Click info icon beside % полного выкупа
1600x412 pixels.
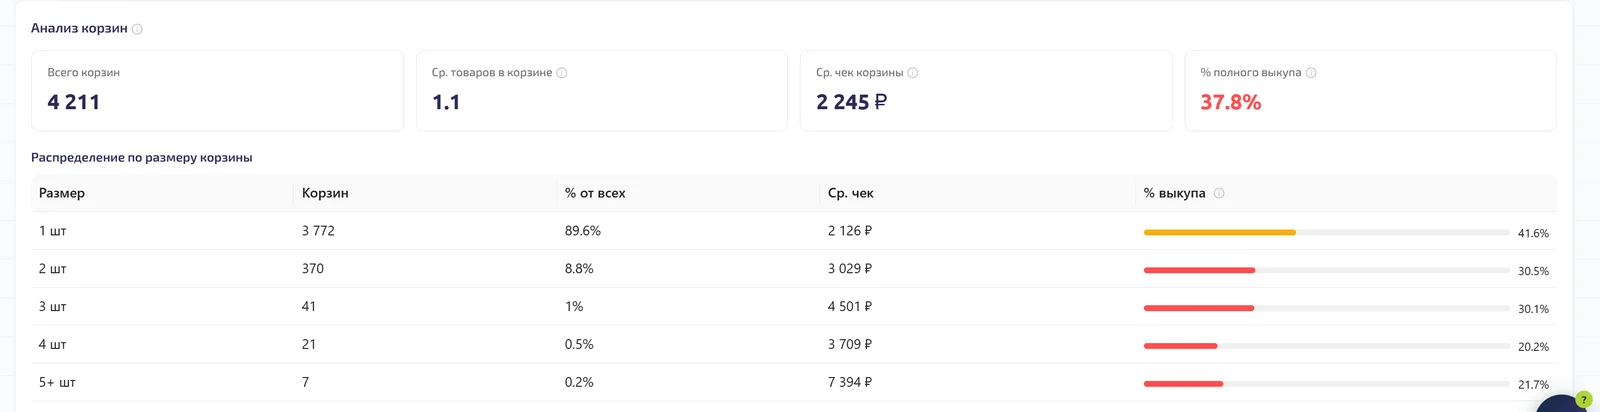[1311, 73]
